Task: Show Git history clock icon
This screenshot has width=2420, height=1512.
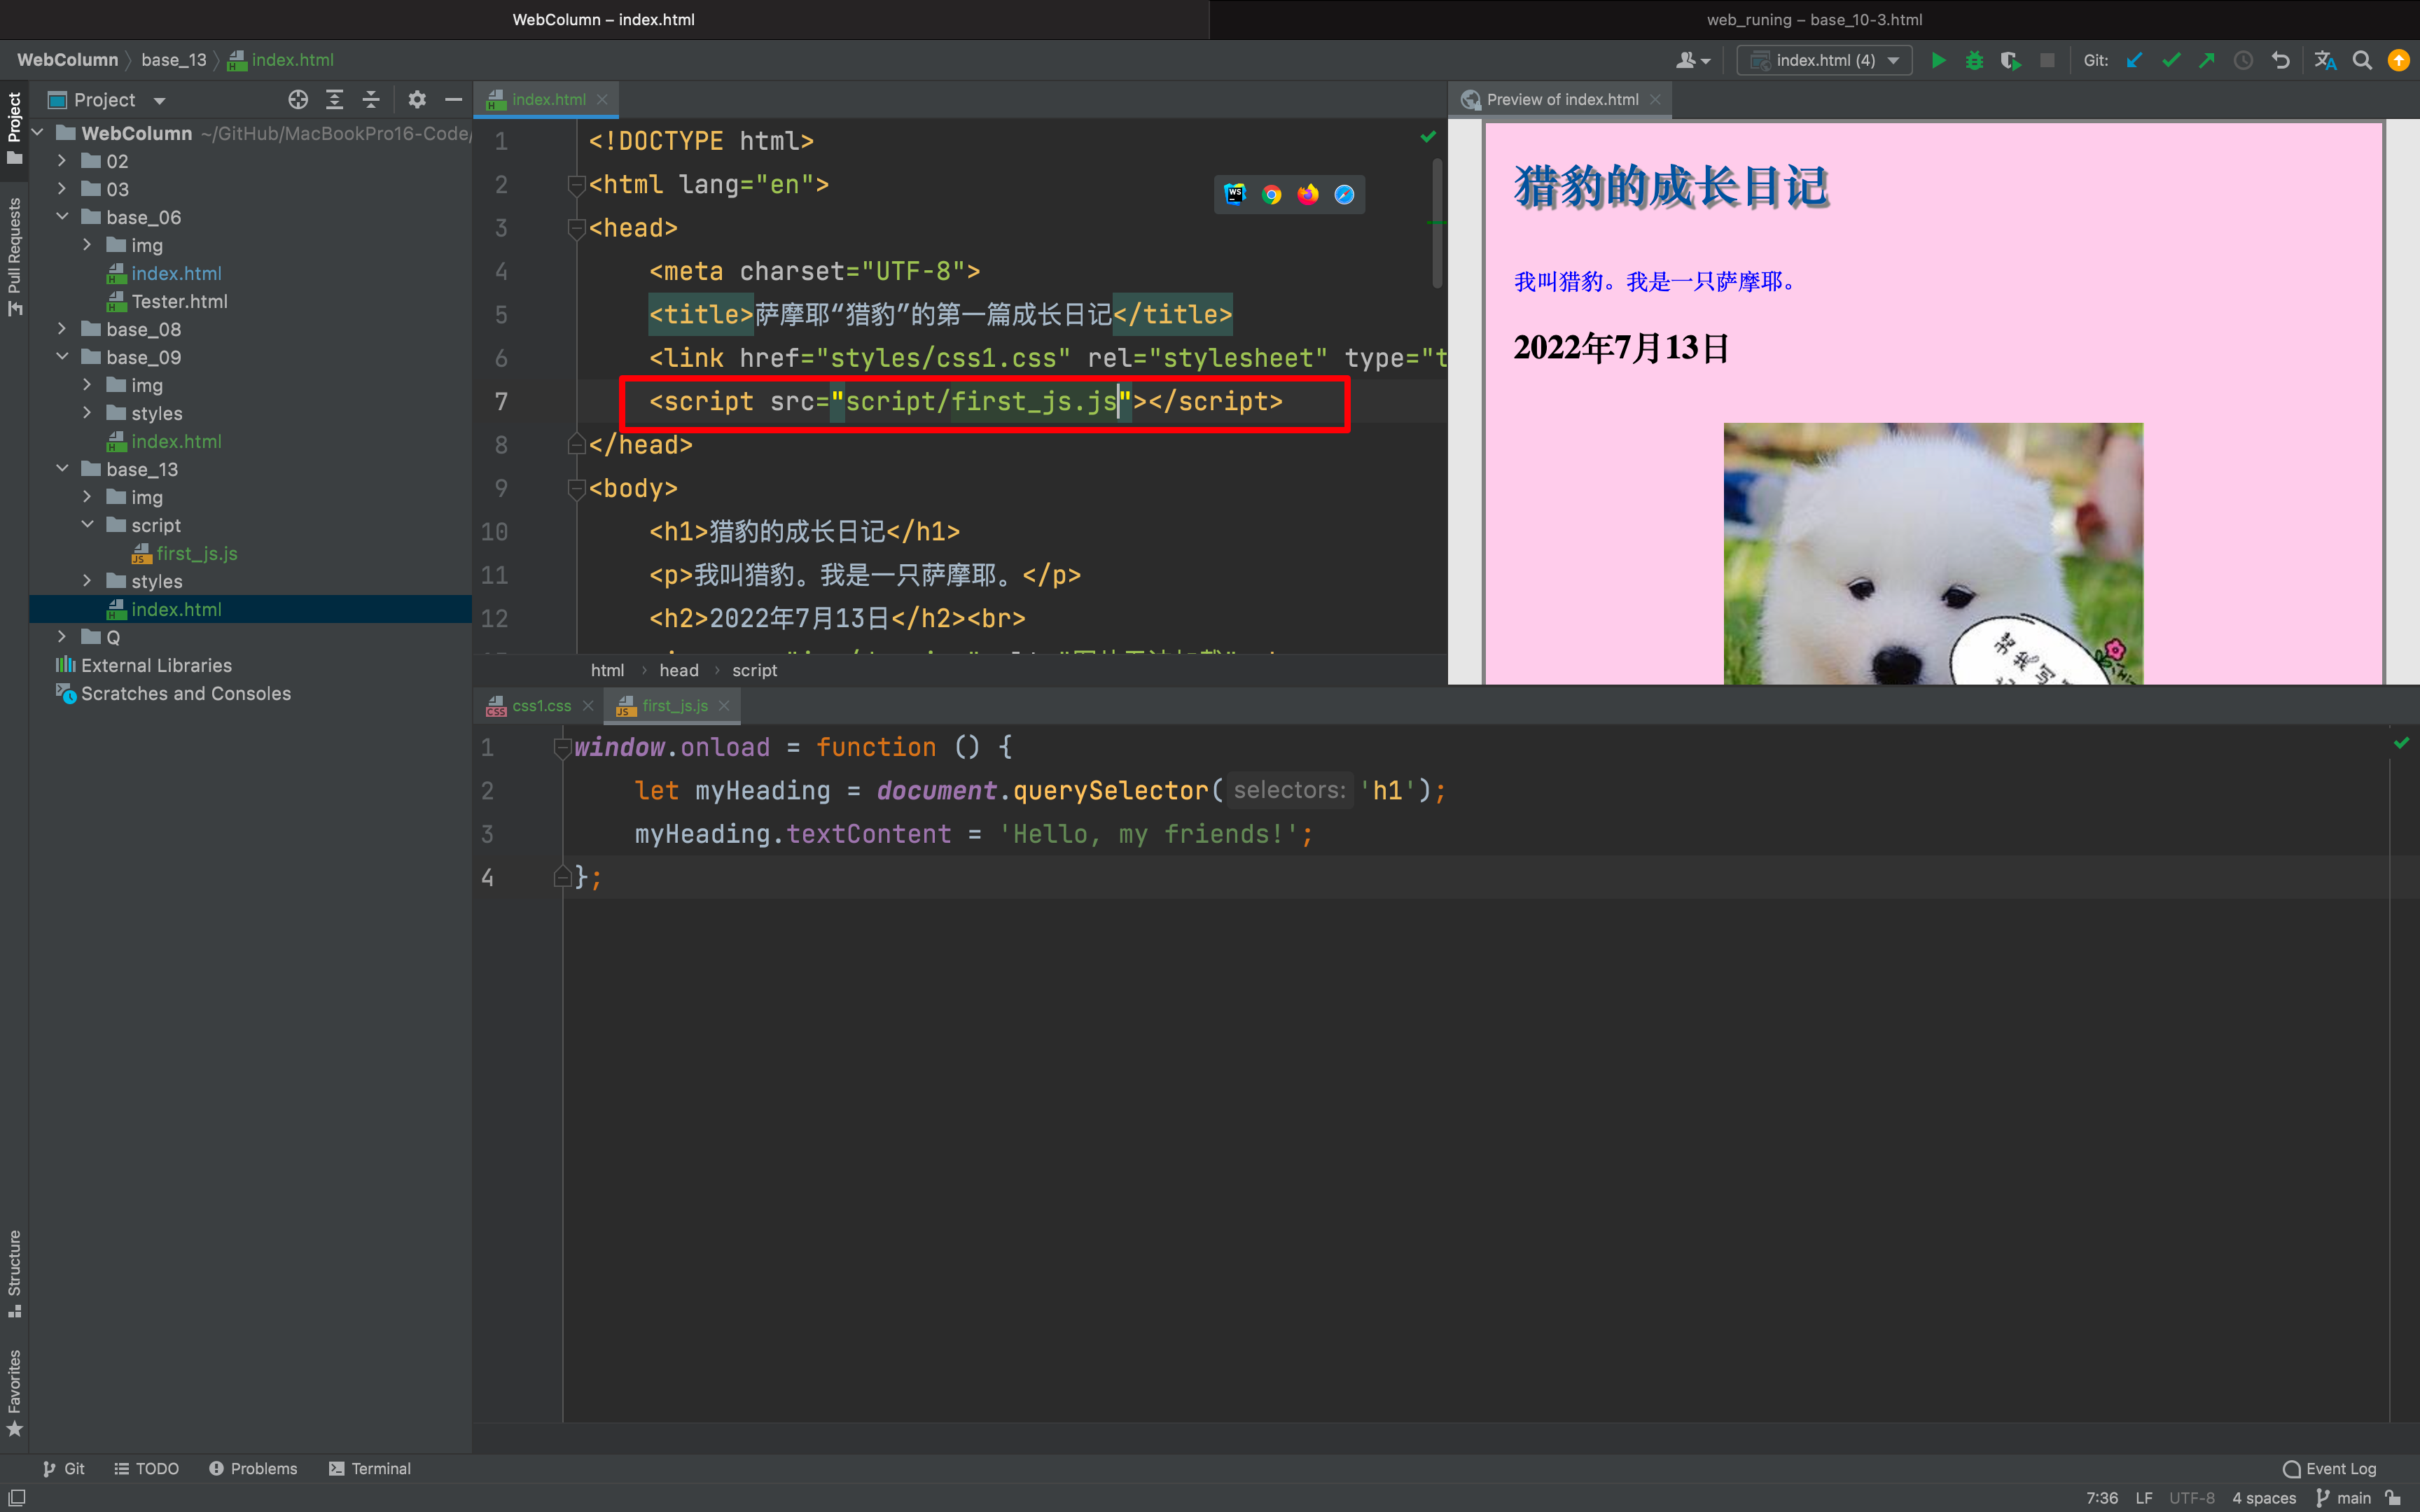Action: pos(2243,60)
